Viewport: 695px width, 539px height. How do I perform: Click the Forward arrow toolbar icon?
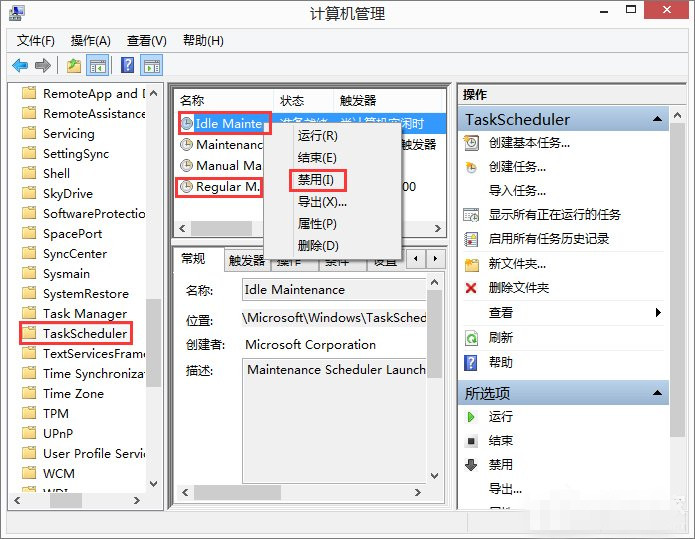[43, 66]
